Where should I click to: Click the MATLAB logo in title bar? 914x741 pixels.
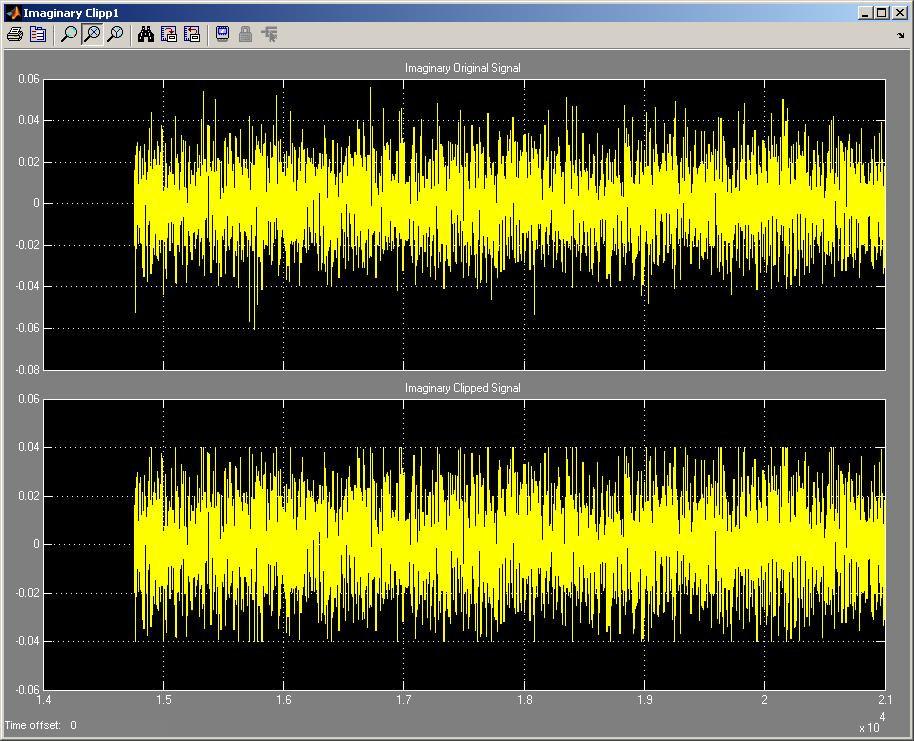click(12, 13)
